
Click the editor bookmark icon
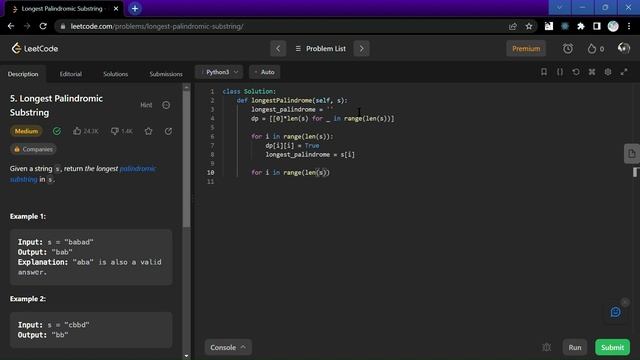[544, 72]
